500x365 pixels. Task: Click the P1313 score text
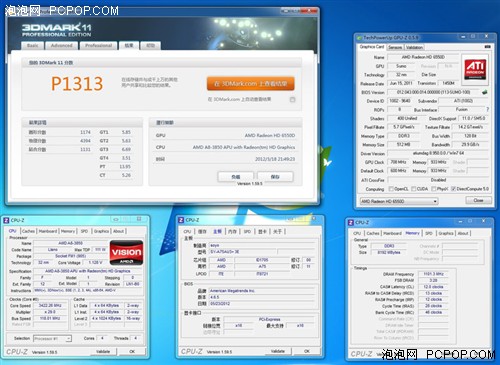[77, 84]
